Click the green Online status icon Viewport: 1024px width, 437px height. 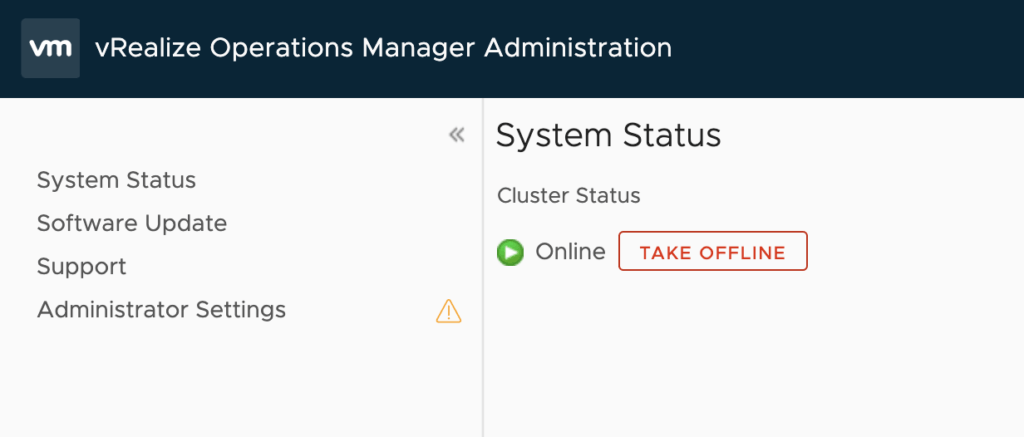pos(510,252)
